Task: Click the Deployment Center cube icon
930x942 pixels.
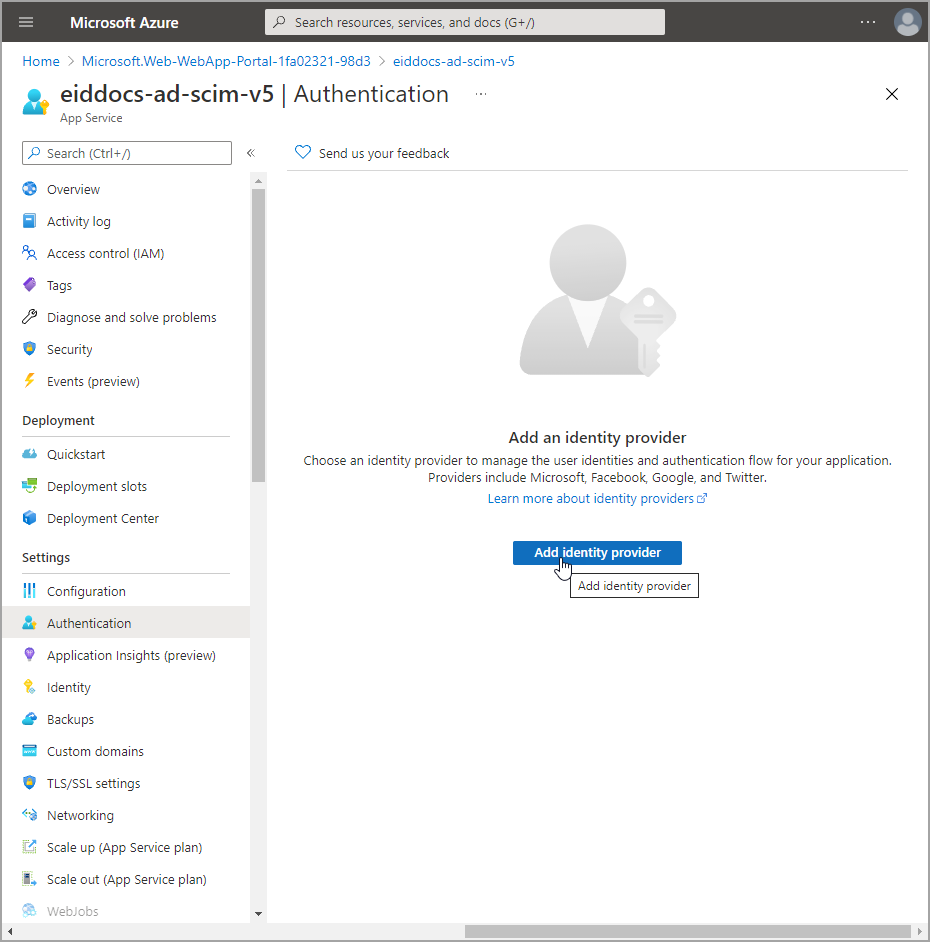Action: pyautogui.click(x=30, y=518)
